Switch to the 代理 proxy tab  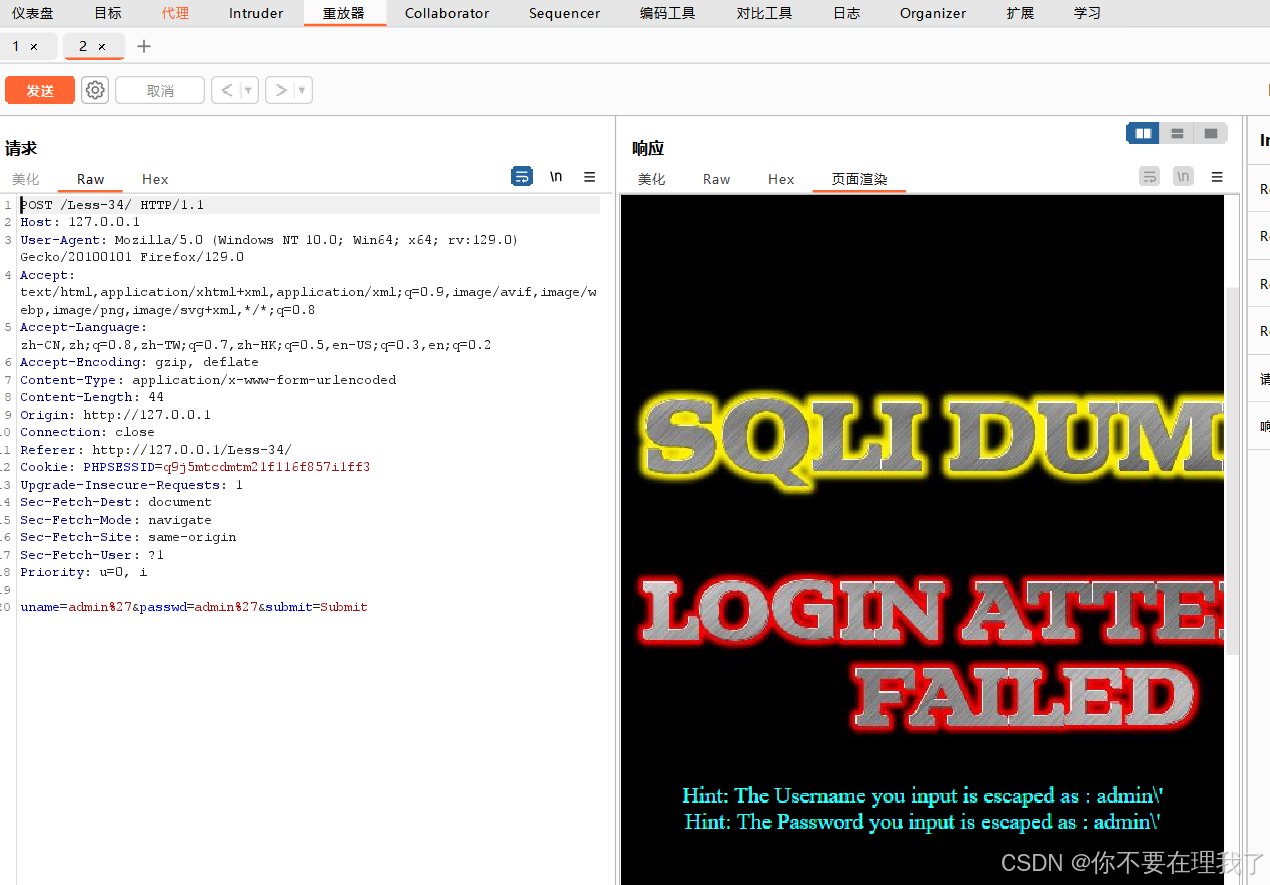coord(175,13)
